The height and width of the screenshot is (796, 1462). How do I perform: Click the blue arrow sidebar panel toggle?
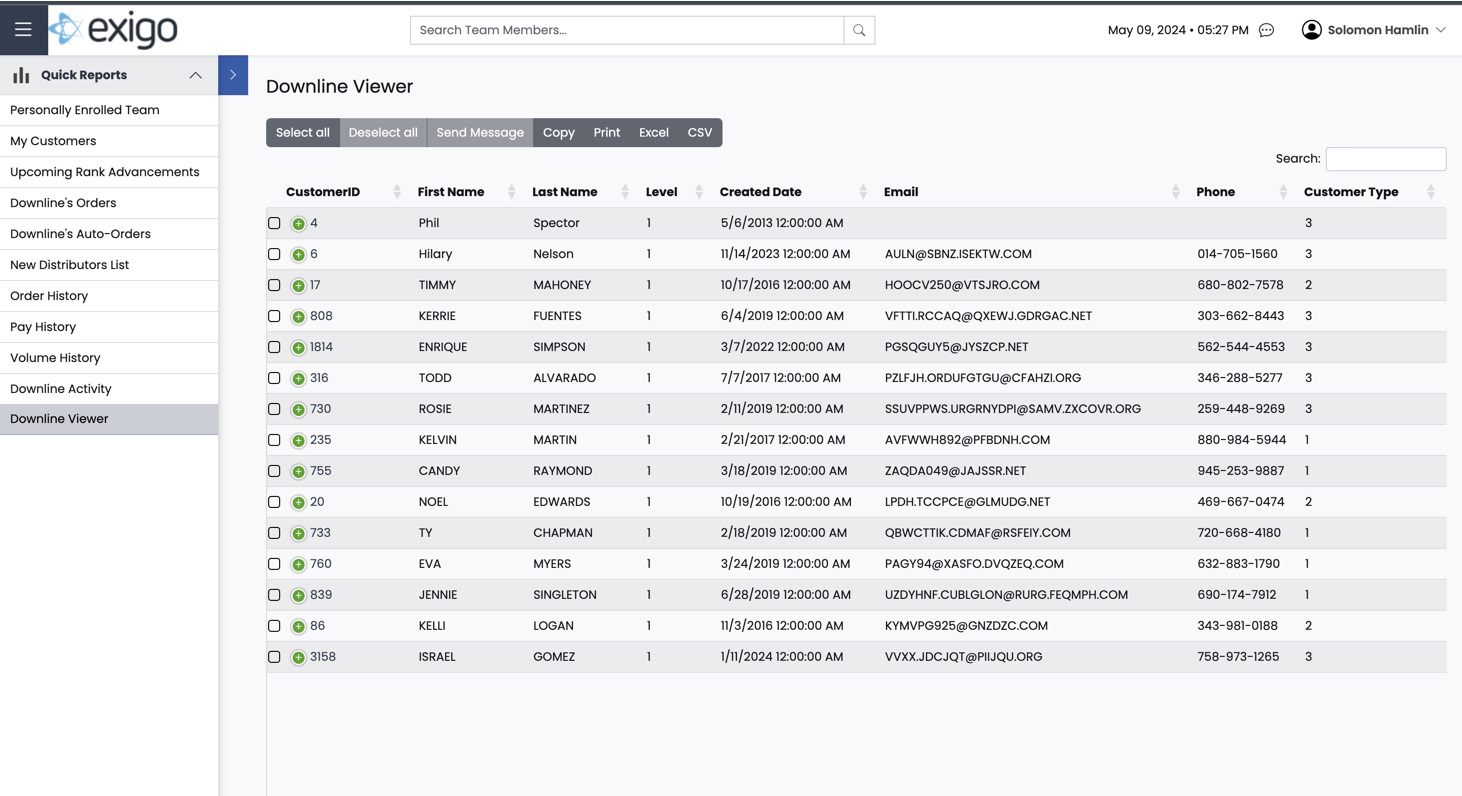232,74
